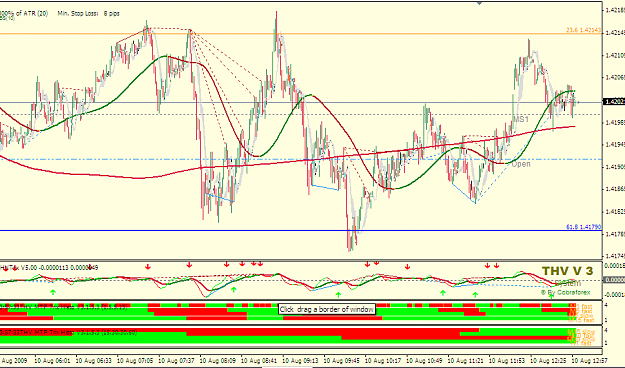Viewport: 625px width, 368px height.
Task: Click the '23.6 1.42143' Fibonacci level label
Action: click(x=584, y=30)
